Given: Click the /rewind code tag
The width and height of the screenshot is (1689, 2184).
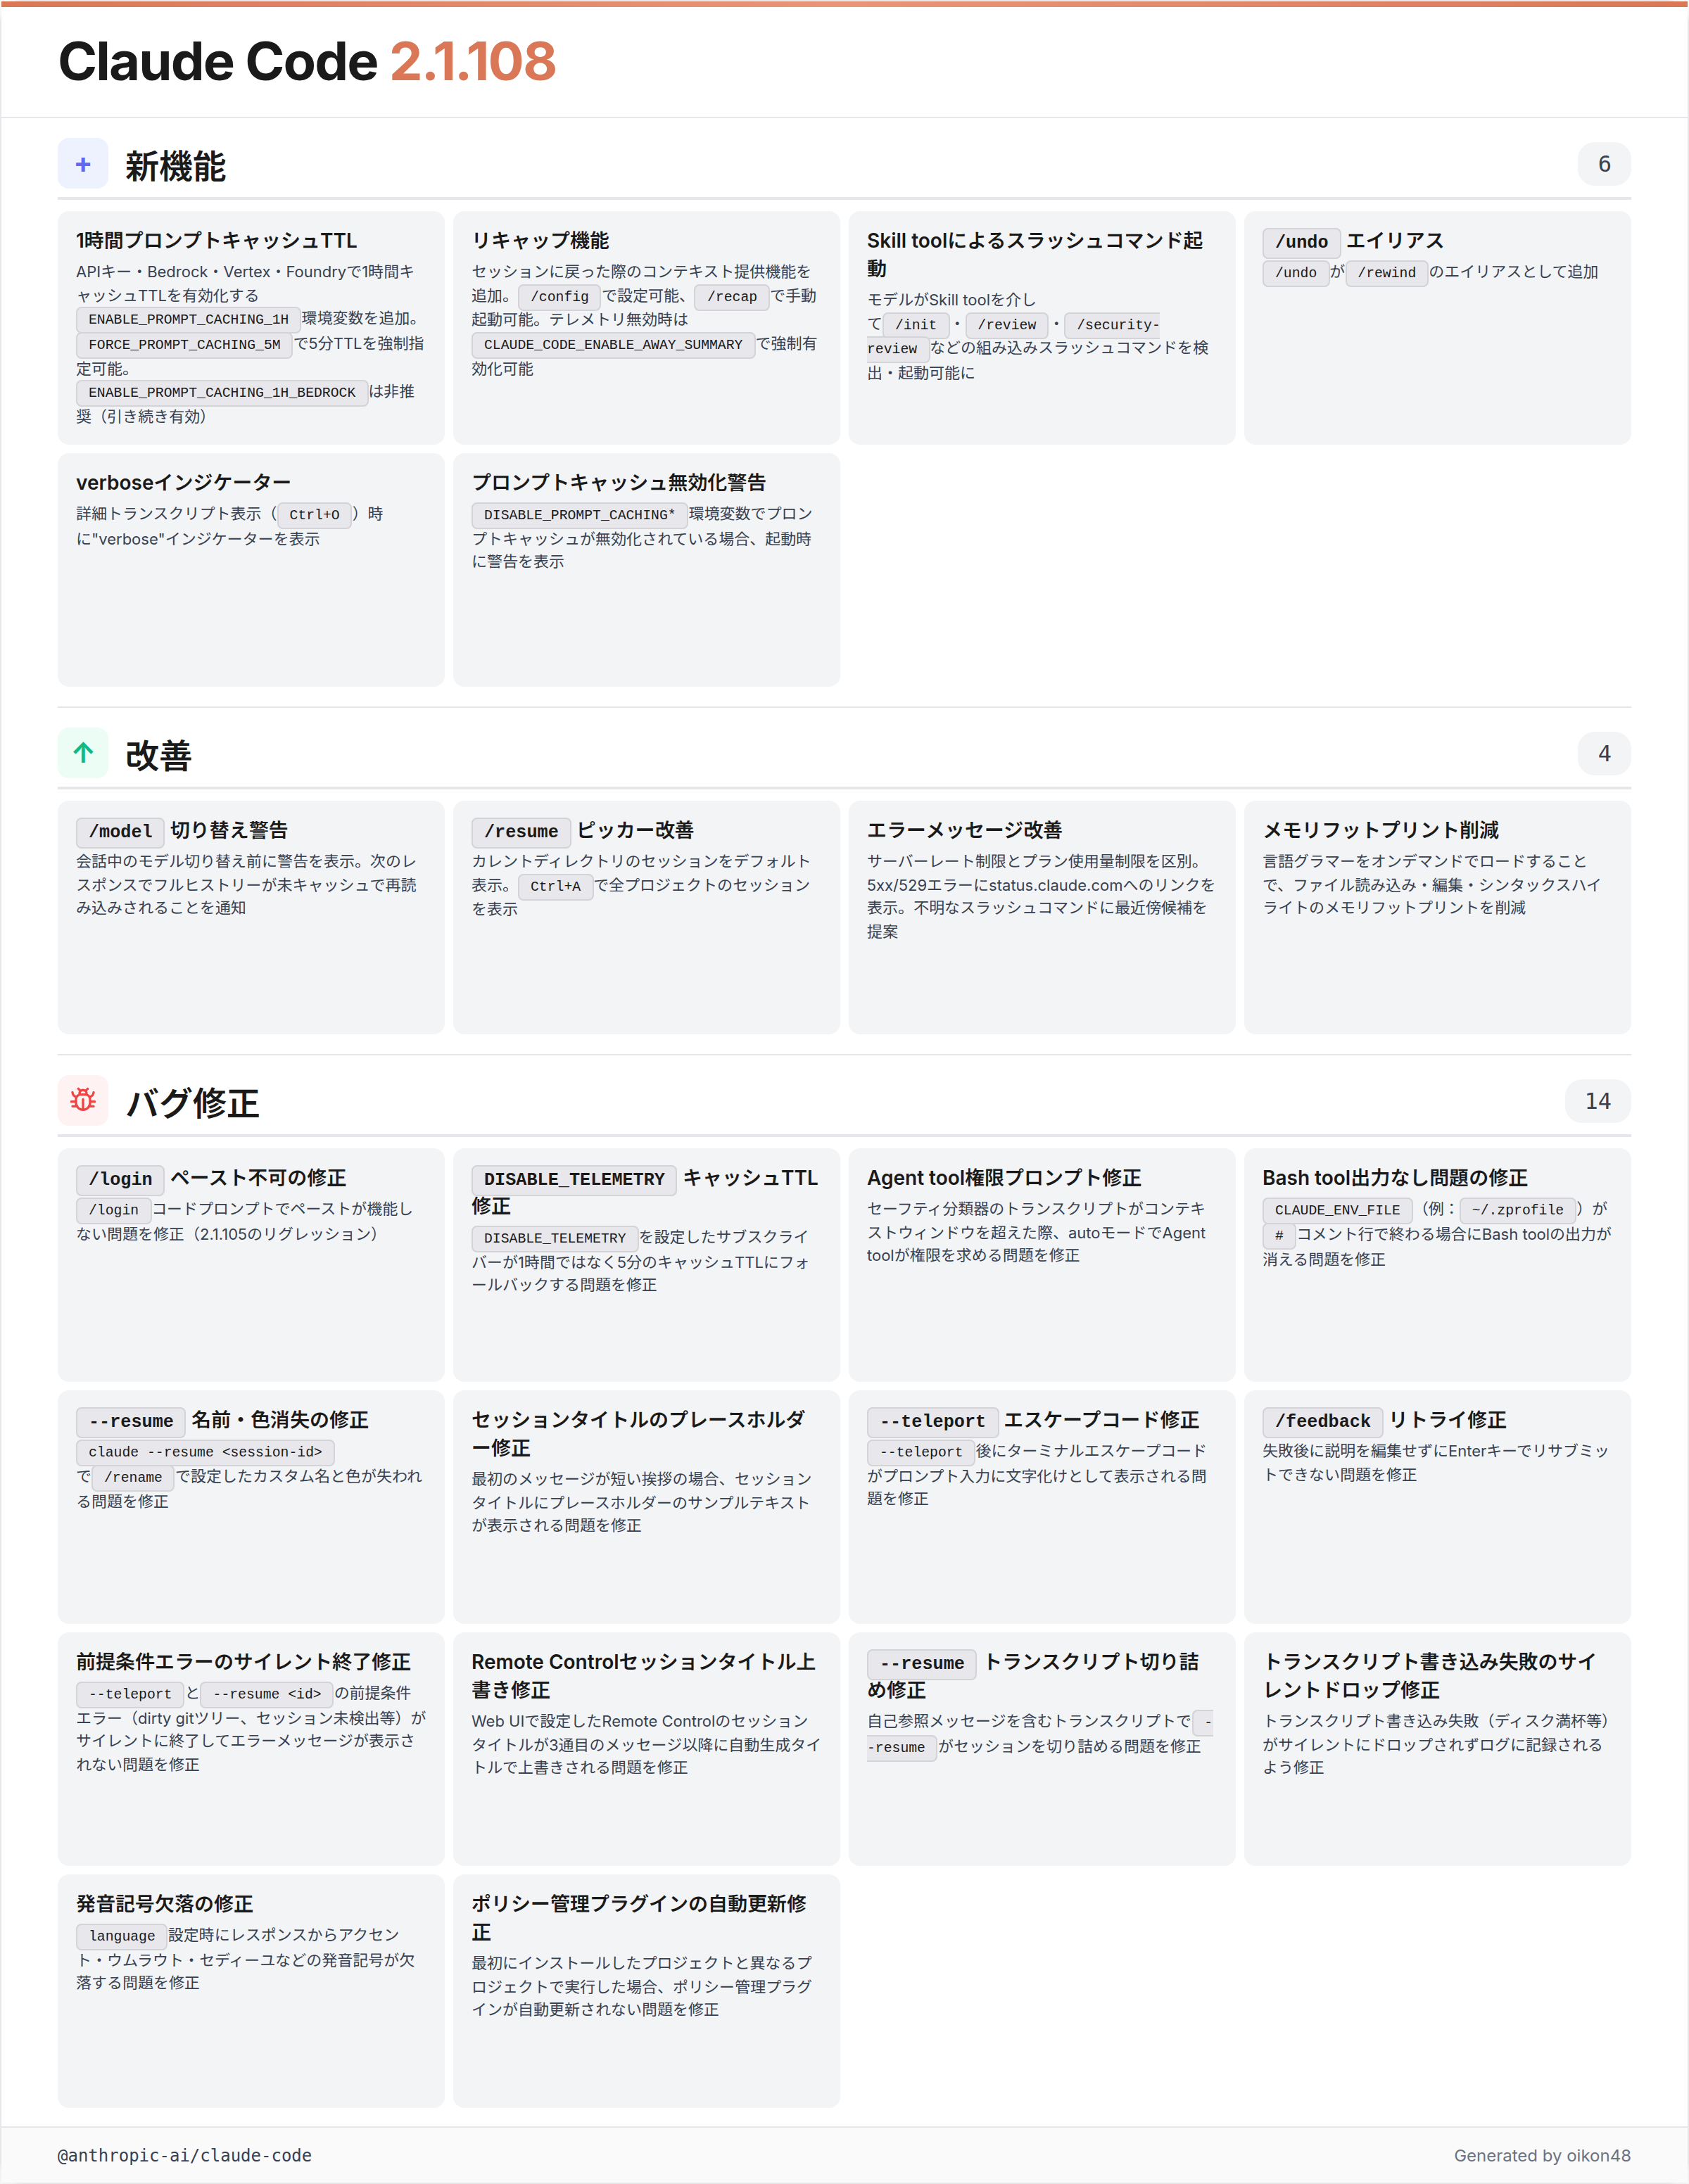Looking at the screenshot, I should pos(1387,273).
